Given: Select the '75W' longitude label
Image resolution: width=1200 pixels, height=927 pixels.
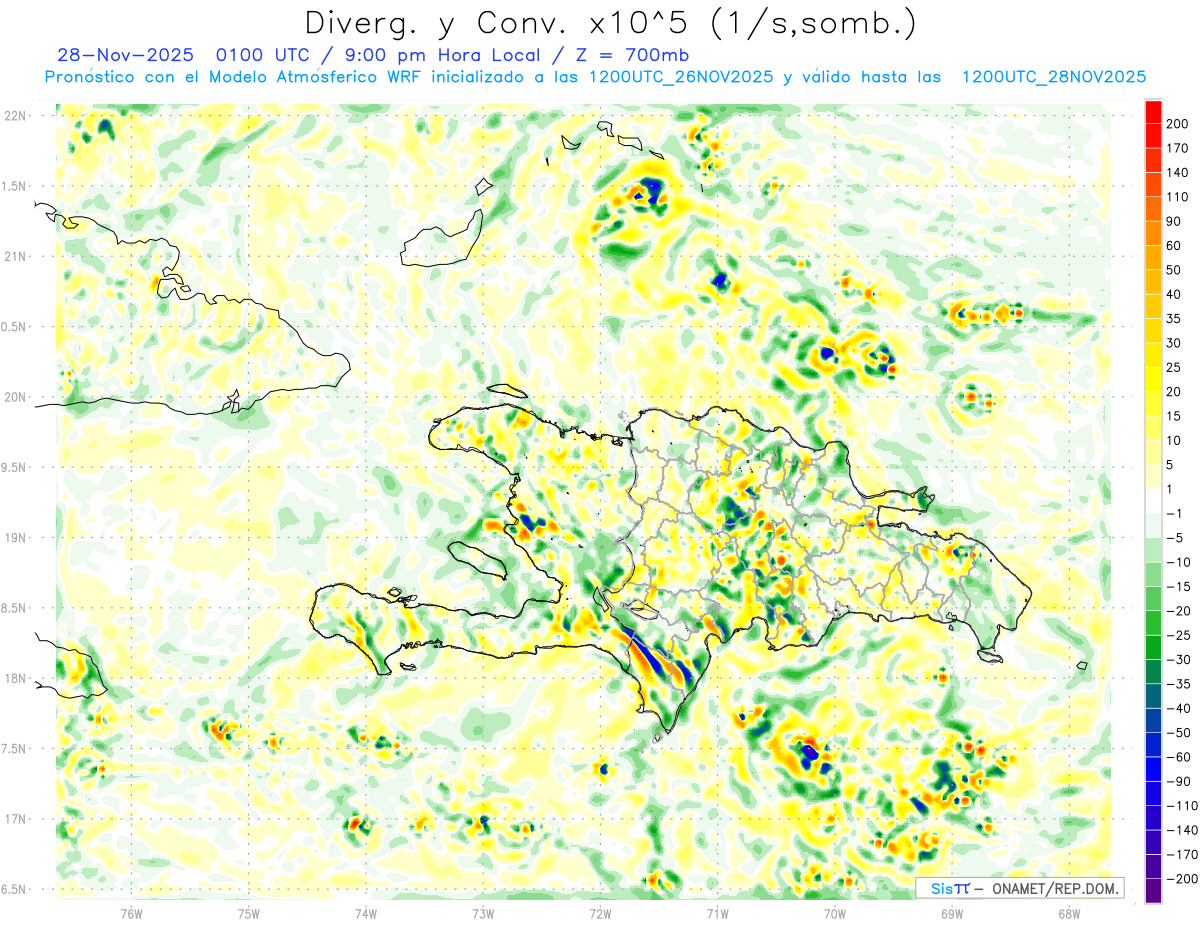Looking at the screenshot, I should point(249,914).
